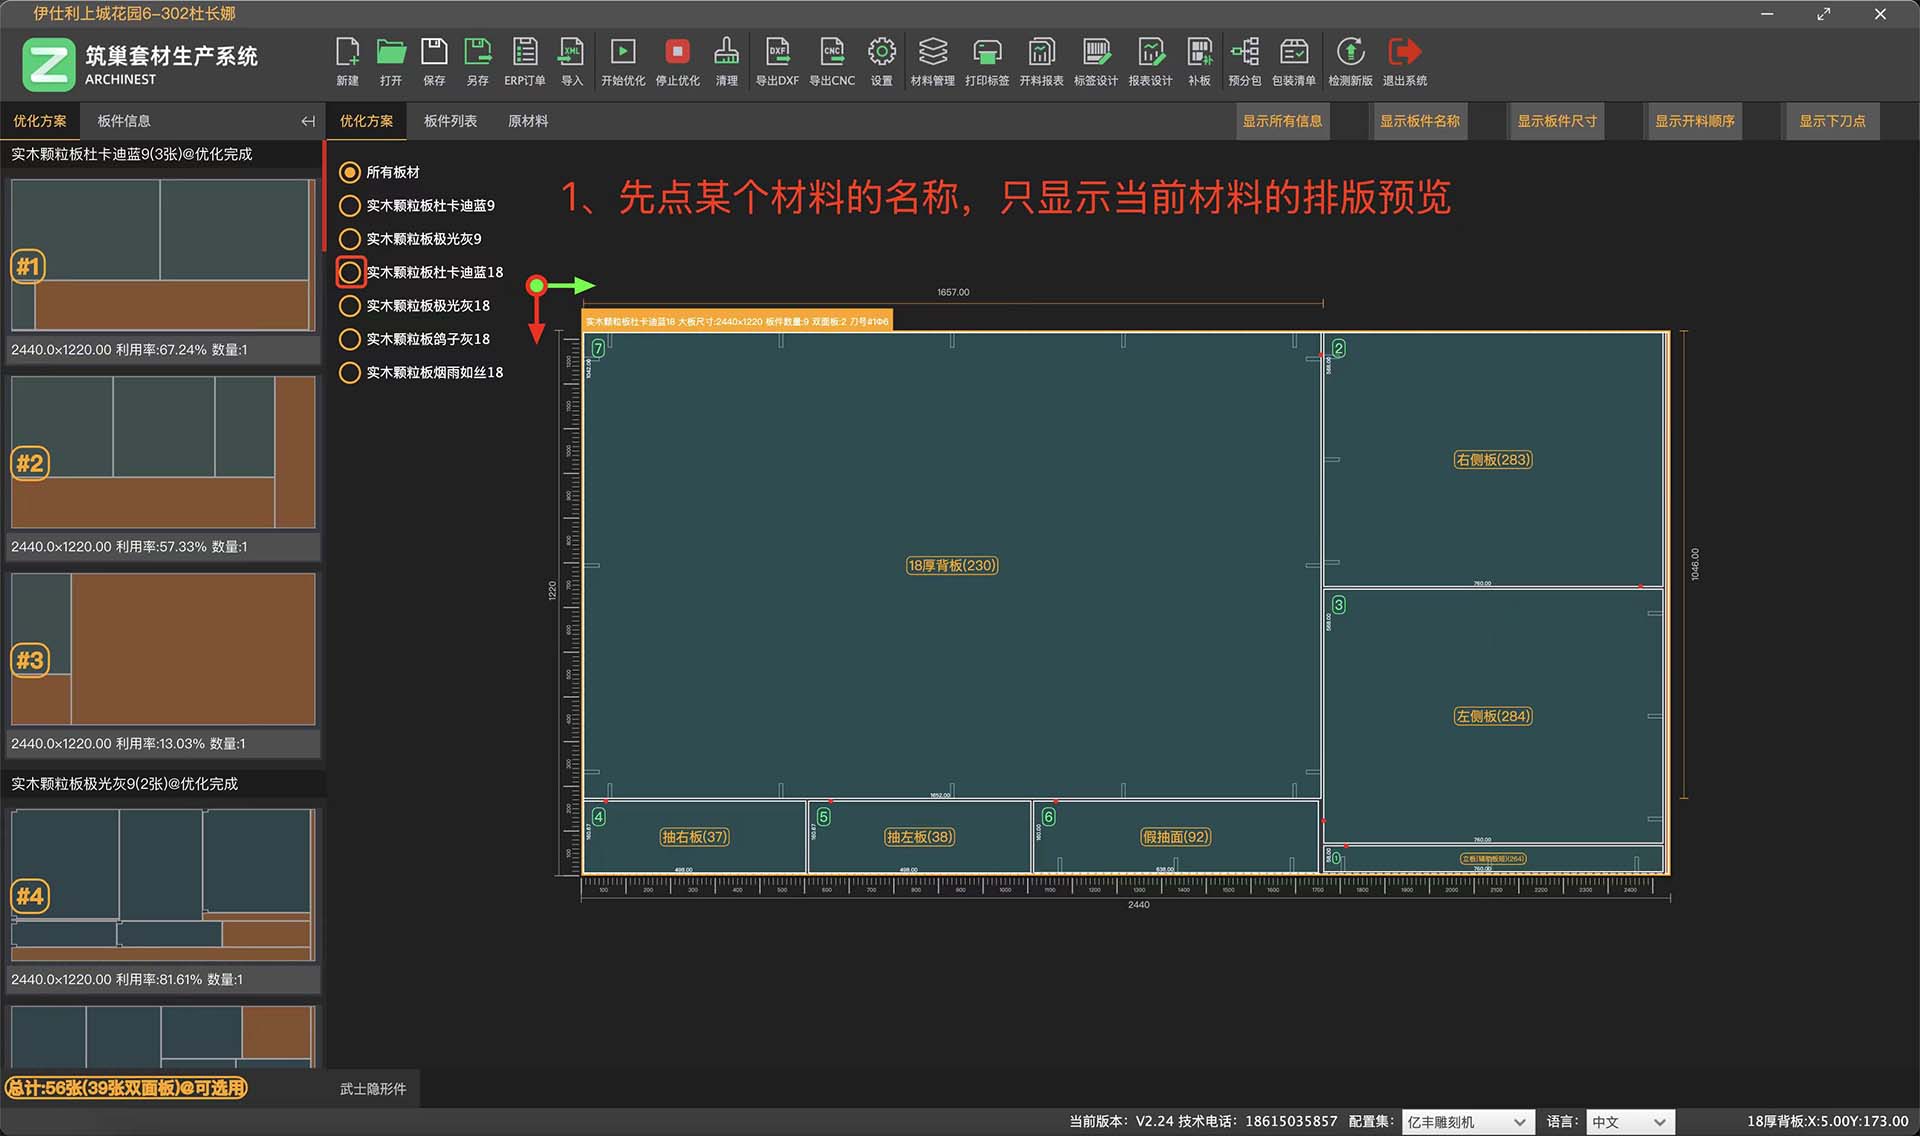Open the 语言 中文 language dropdown

coord(1630,1122)
